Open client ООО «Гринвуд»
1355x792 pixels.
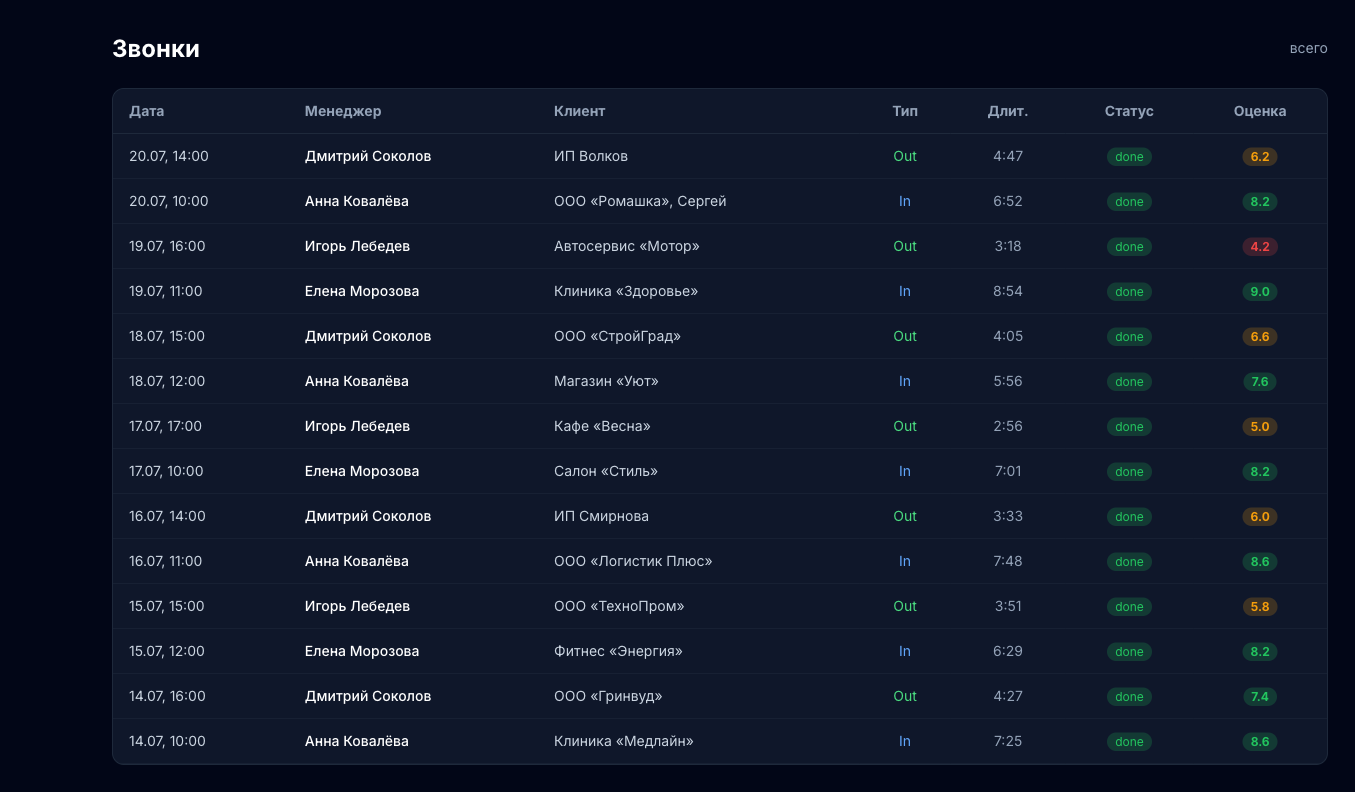pyautogui.click(x=608, y=696)
